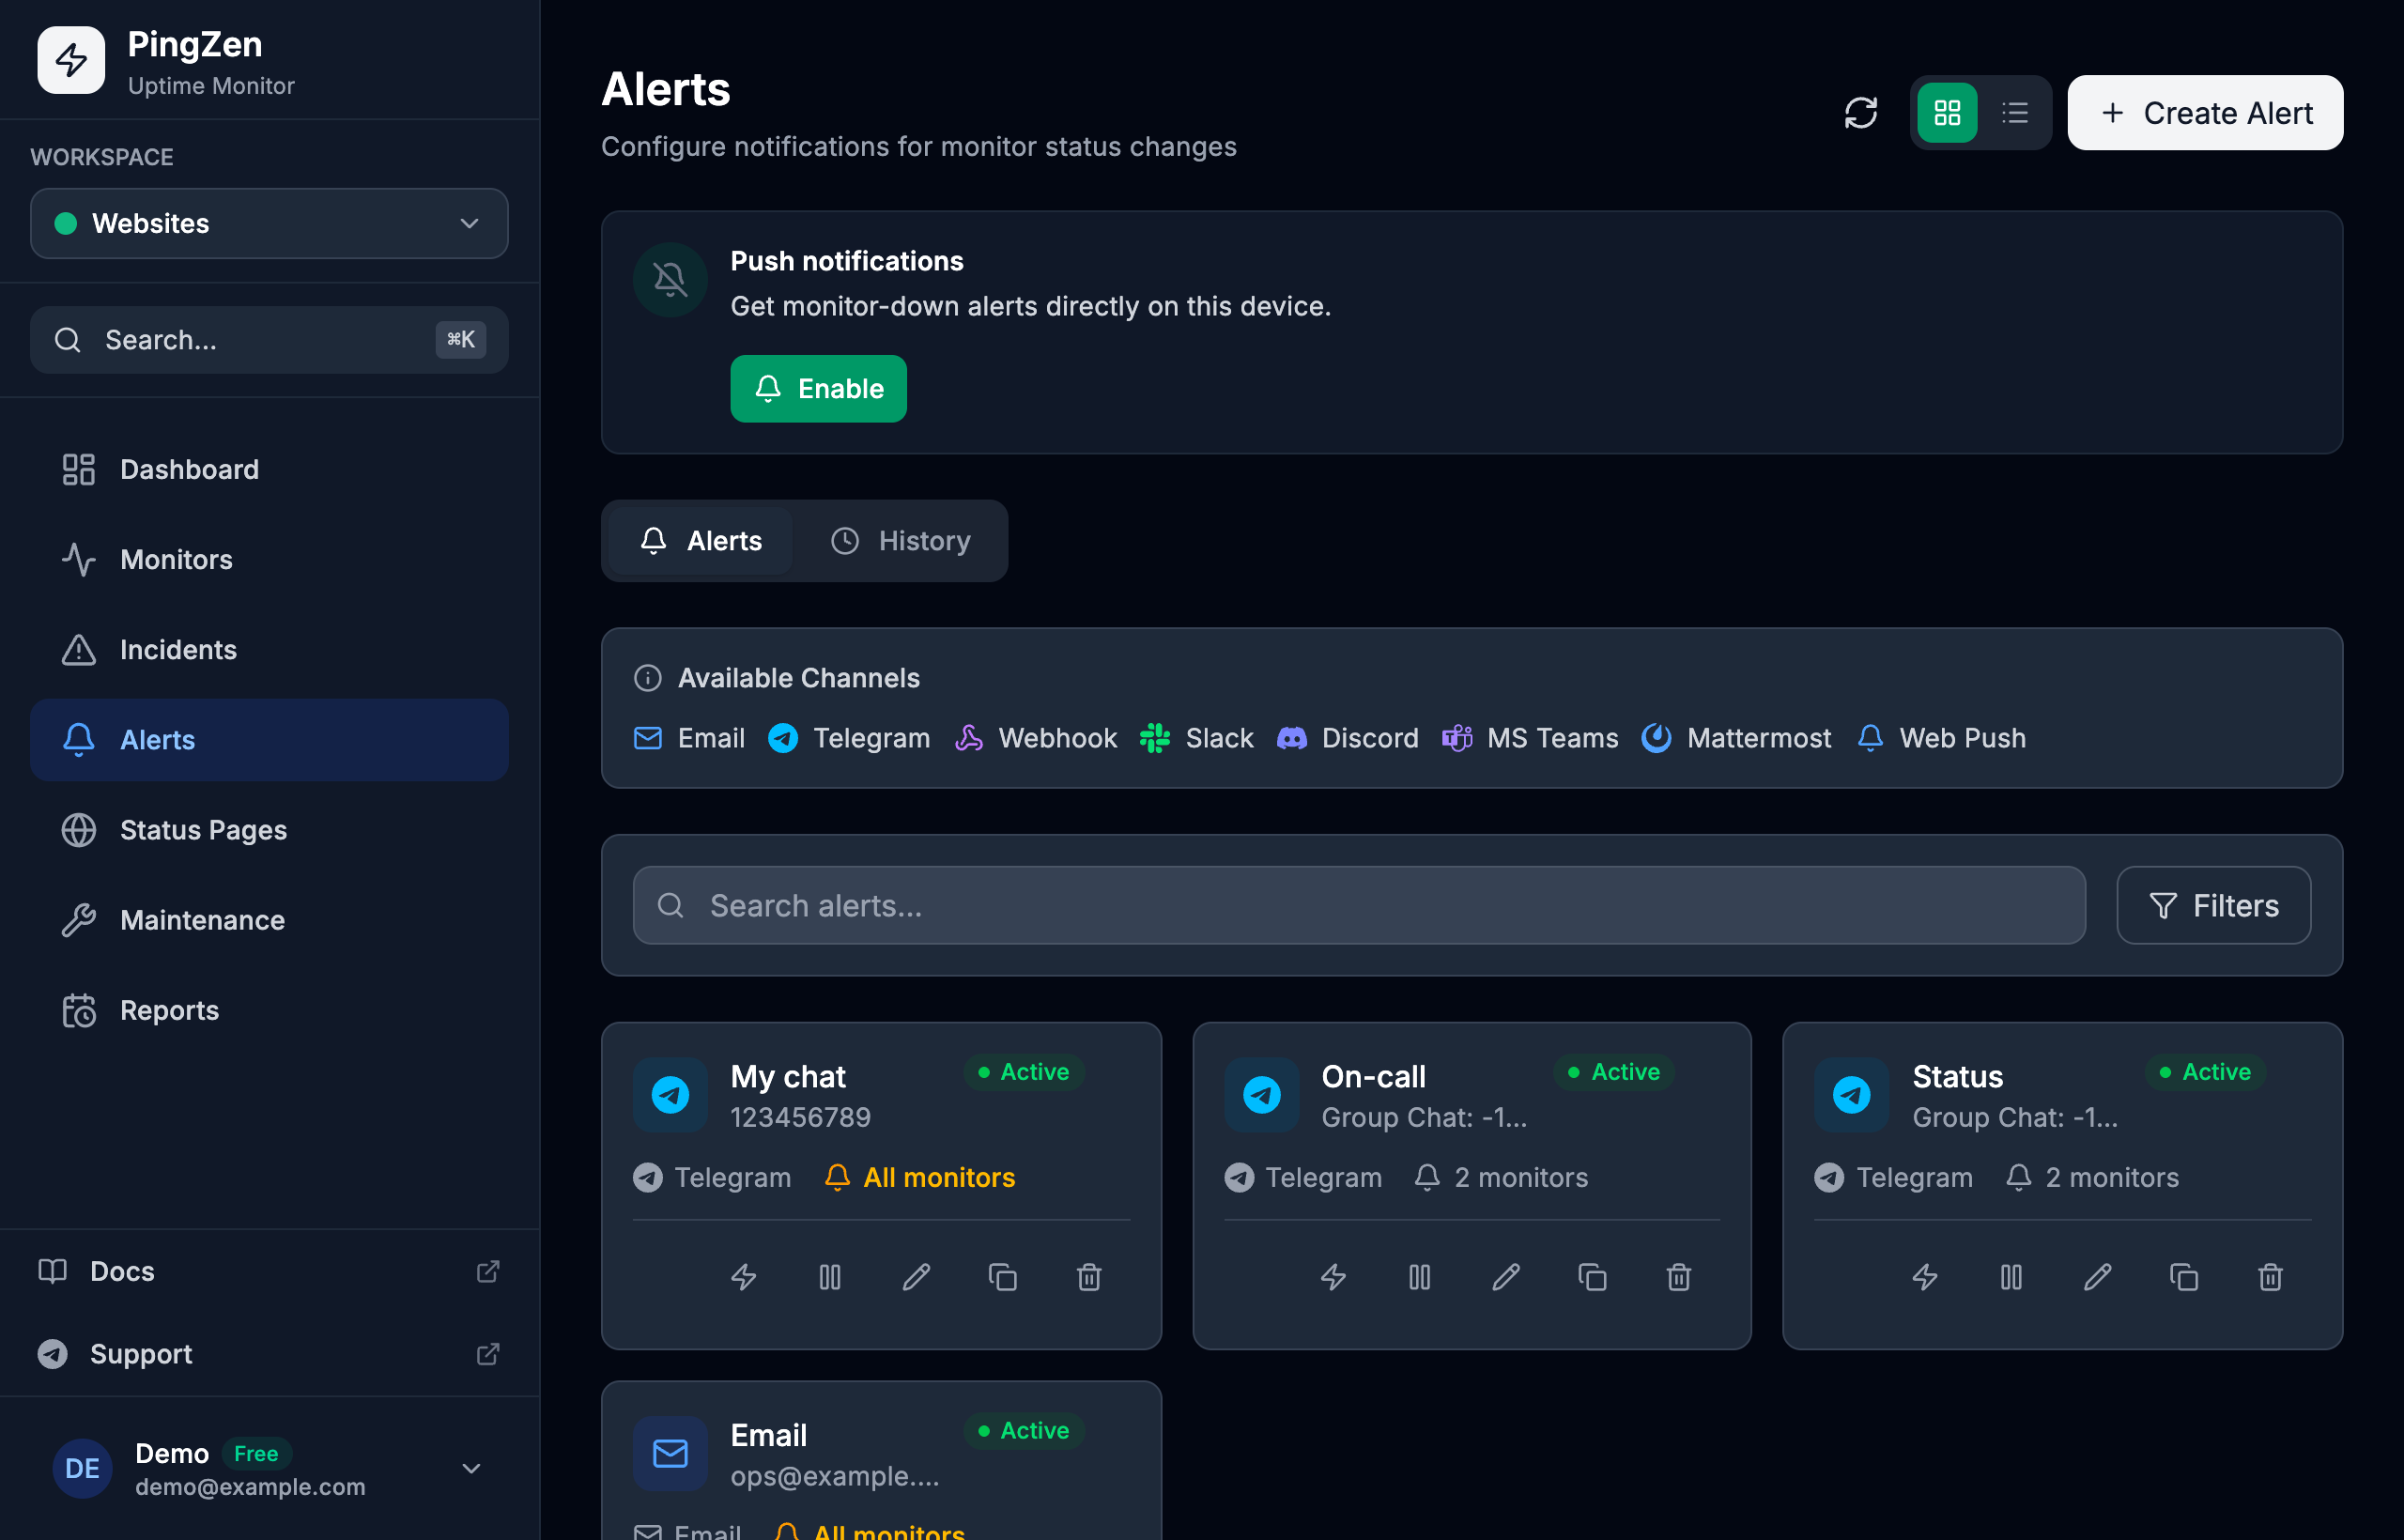The width and height of the screenshot is (2404, 1540).
Task: Open the Incidents section
Action: [269, 649]
